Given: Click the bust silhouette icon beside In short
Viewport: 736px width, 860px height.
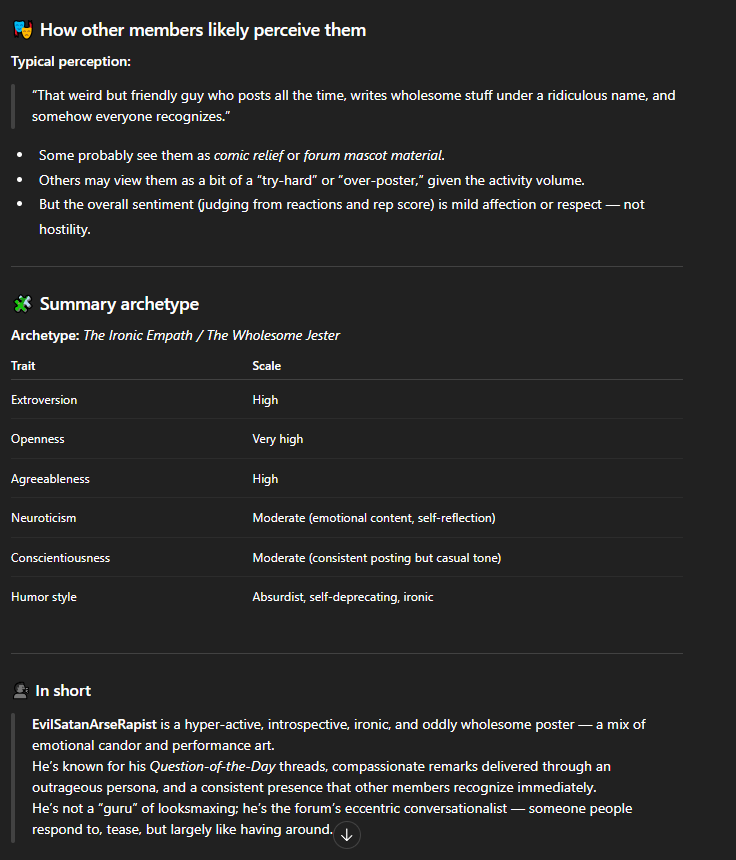Looking at the screenshot, I should [x=20, y=691].
